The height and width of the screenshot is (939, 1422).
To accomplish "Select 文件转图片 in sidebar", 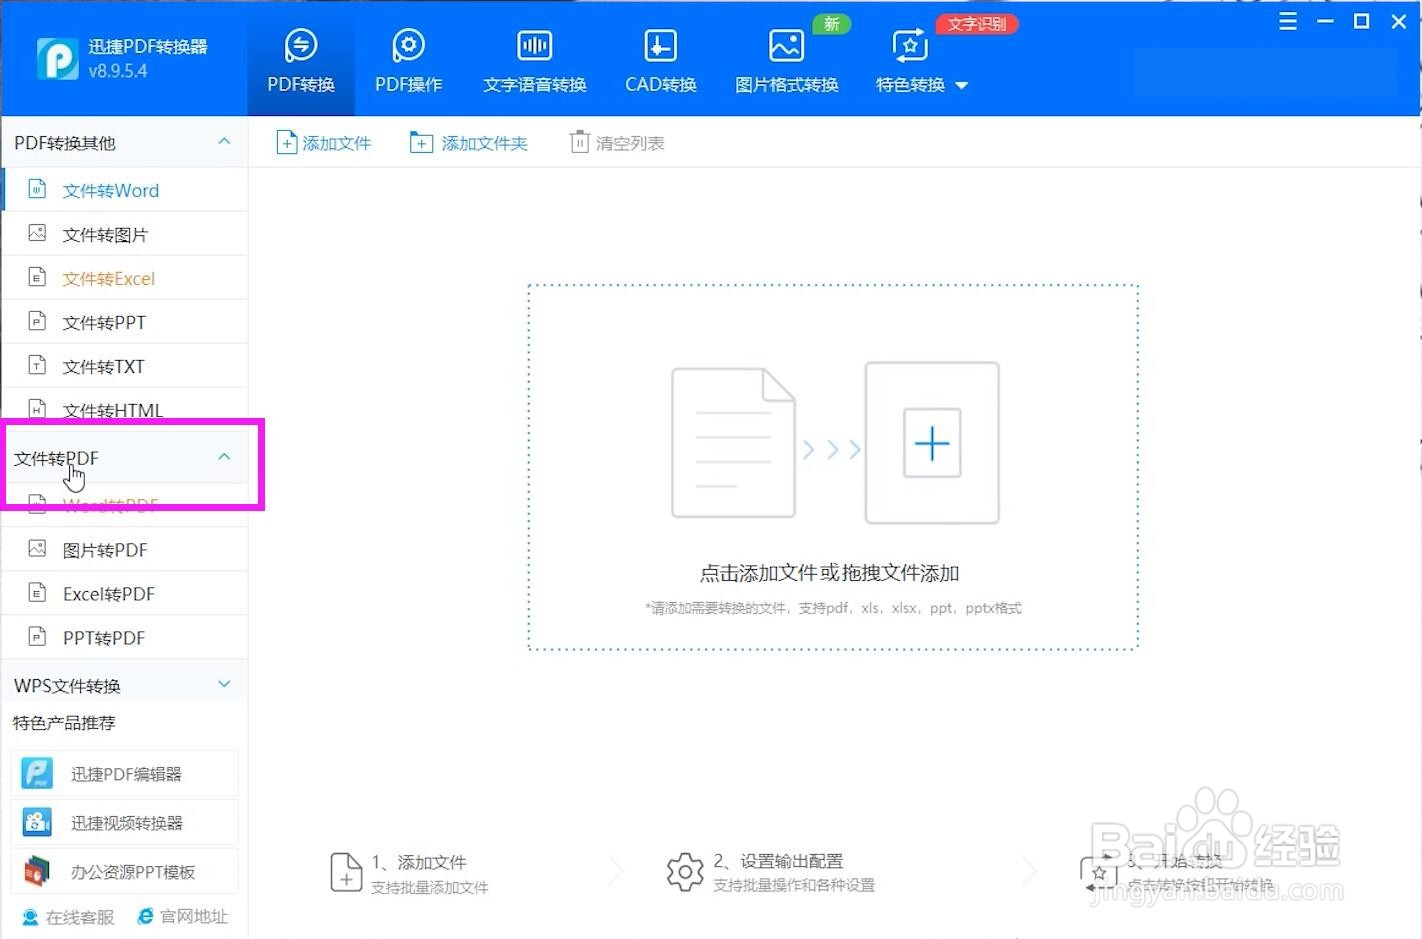I will 125,234.
